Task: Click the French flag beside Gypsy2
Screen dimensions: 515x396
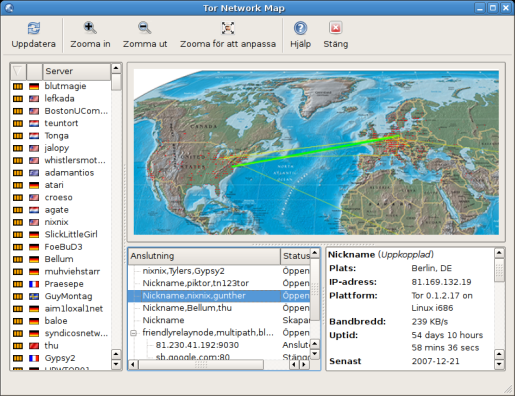Action: point(34,358)
